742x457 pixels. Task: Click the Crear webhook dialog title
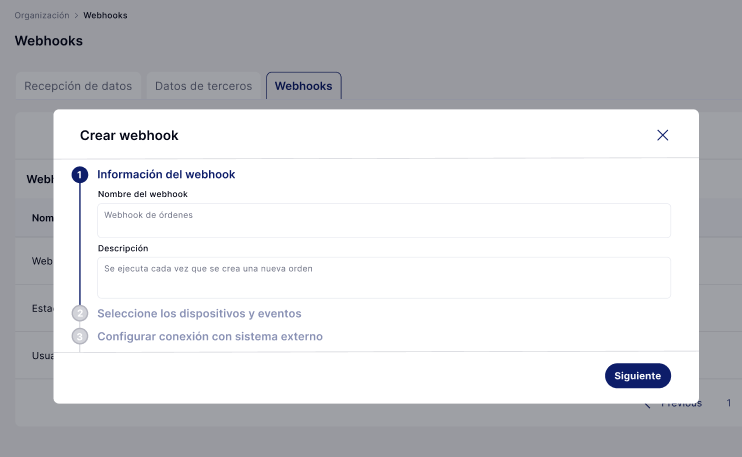coord(129,135)
